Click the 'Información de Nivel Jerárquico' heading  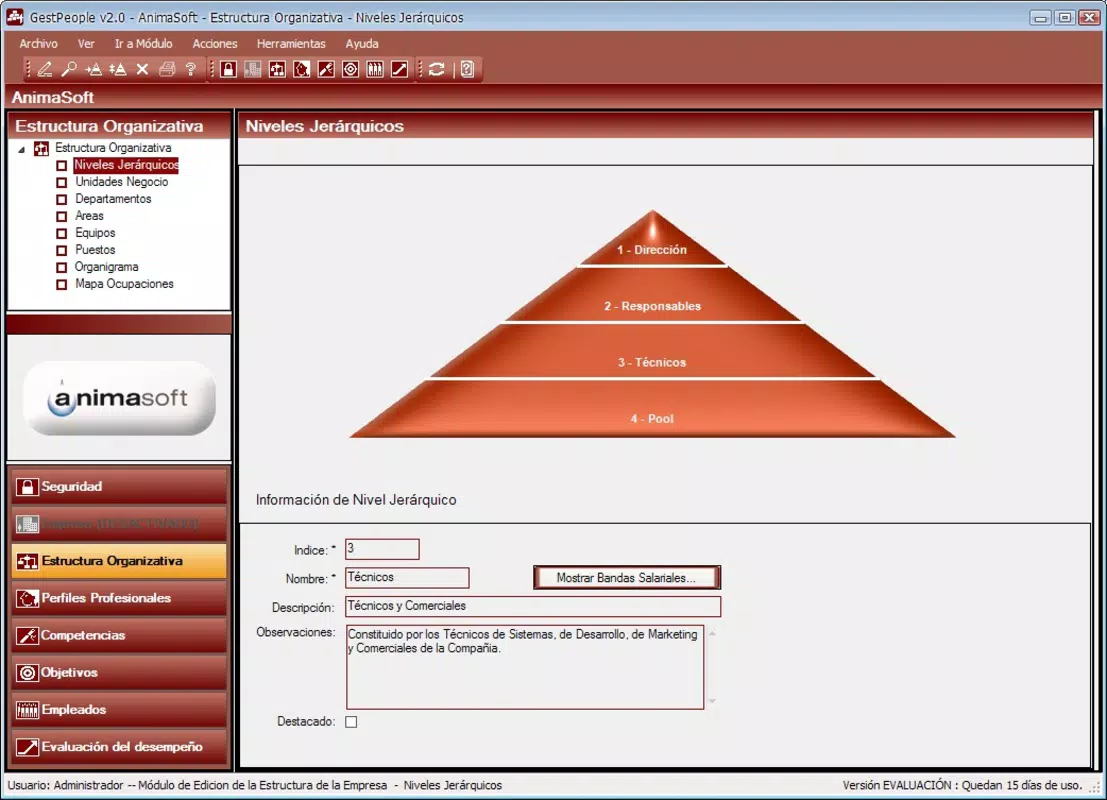(356, 500)
